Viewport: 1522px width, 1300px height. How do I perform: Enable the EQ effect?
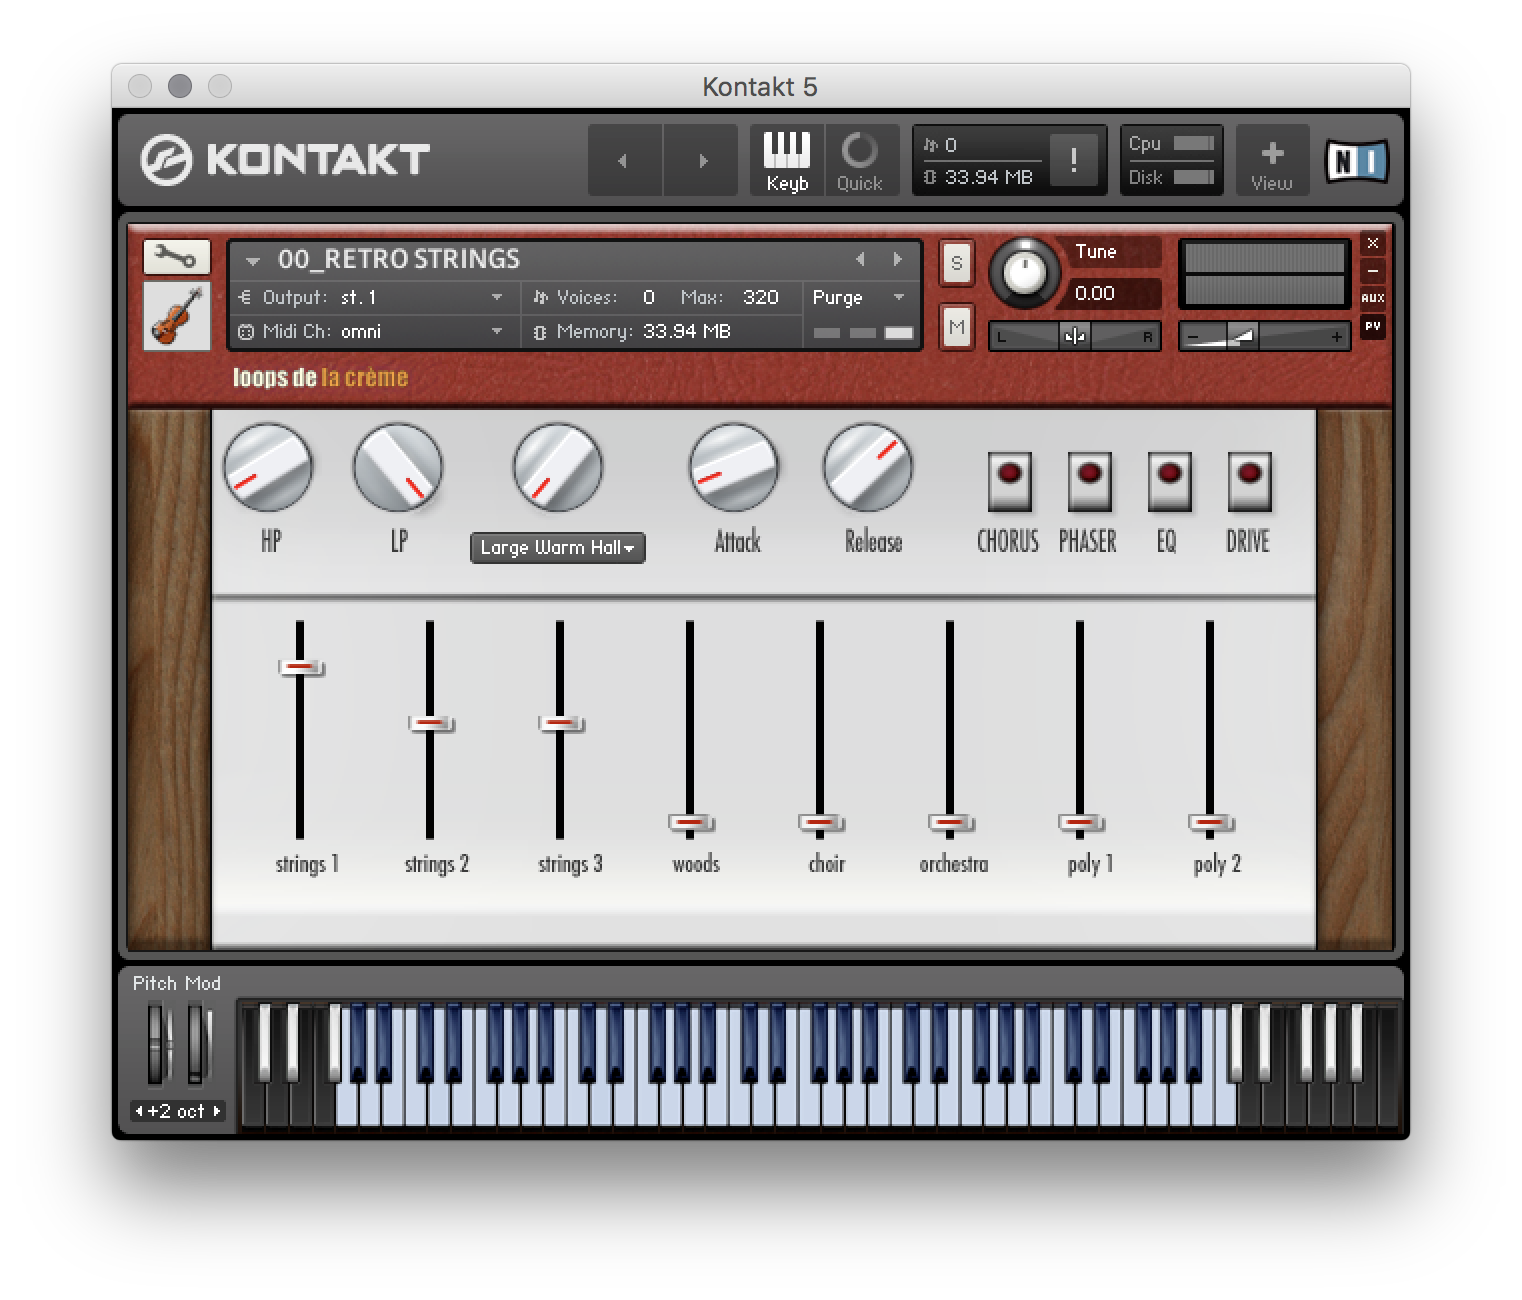pos(1169,481)
